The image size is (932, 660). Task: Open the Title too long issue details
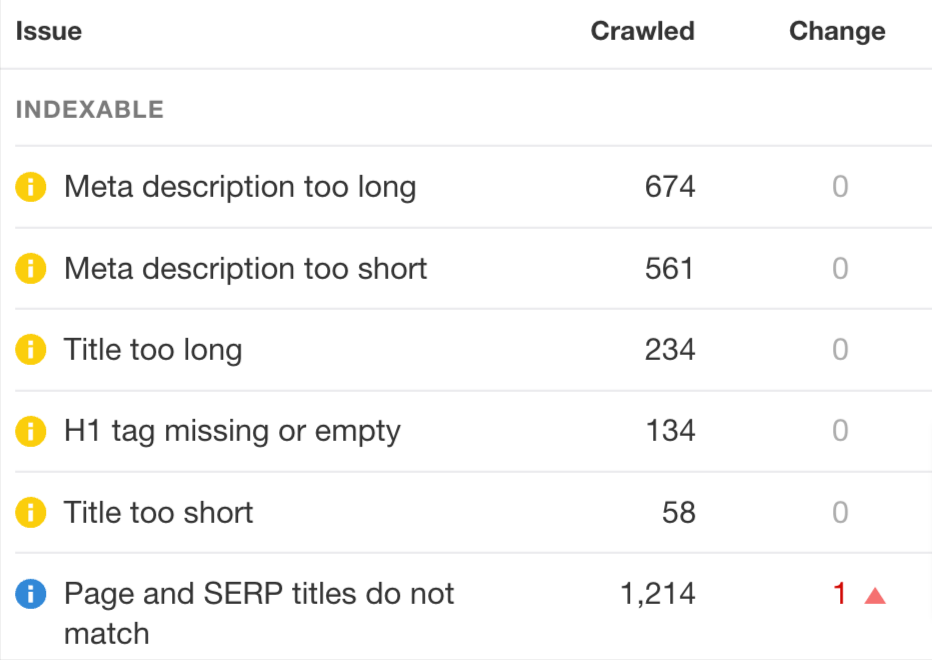point(152,349)
